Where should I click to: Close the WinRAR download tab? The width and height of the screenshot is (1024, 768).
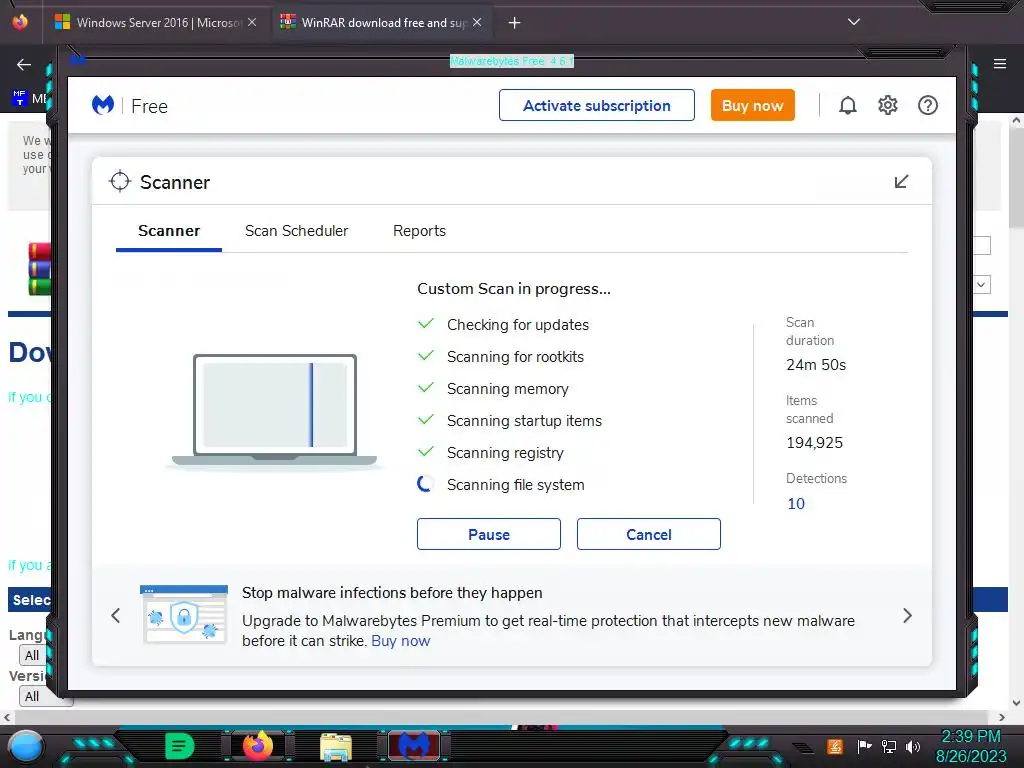pyautogui.click(x=477, y=22)
